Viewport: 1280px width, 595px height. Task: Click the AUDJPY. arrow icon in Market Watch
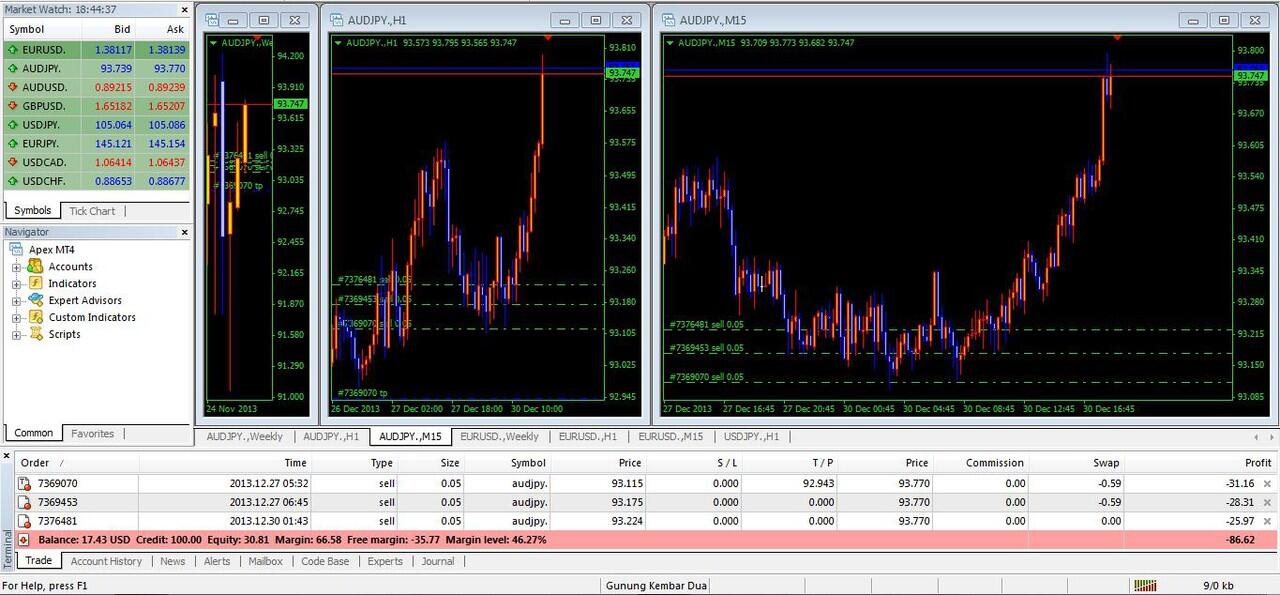pos(12,68)
